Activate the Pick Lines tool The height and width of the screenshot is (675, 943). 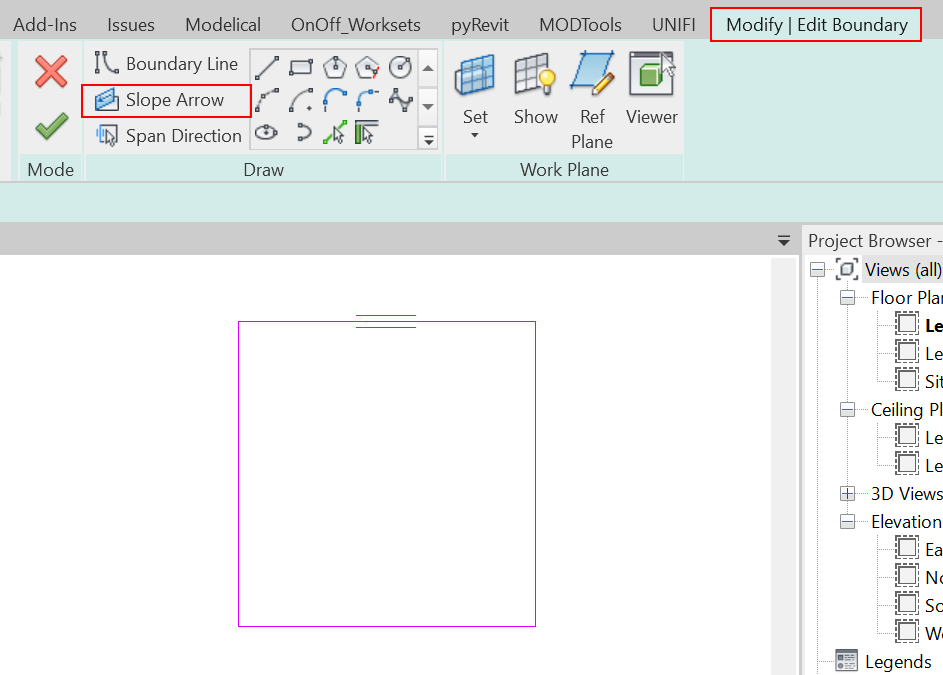[x=334, y=133]
